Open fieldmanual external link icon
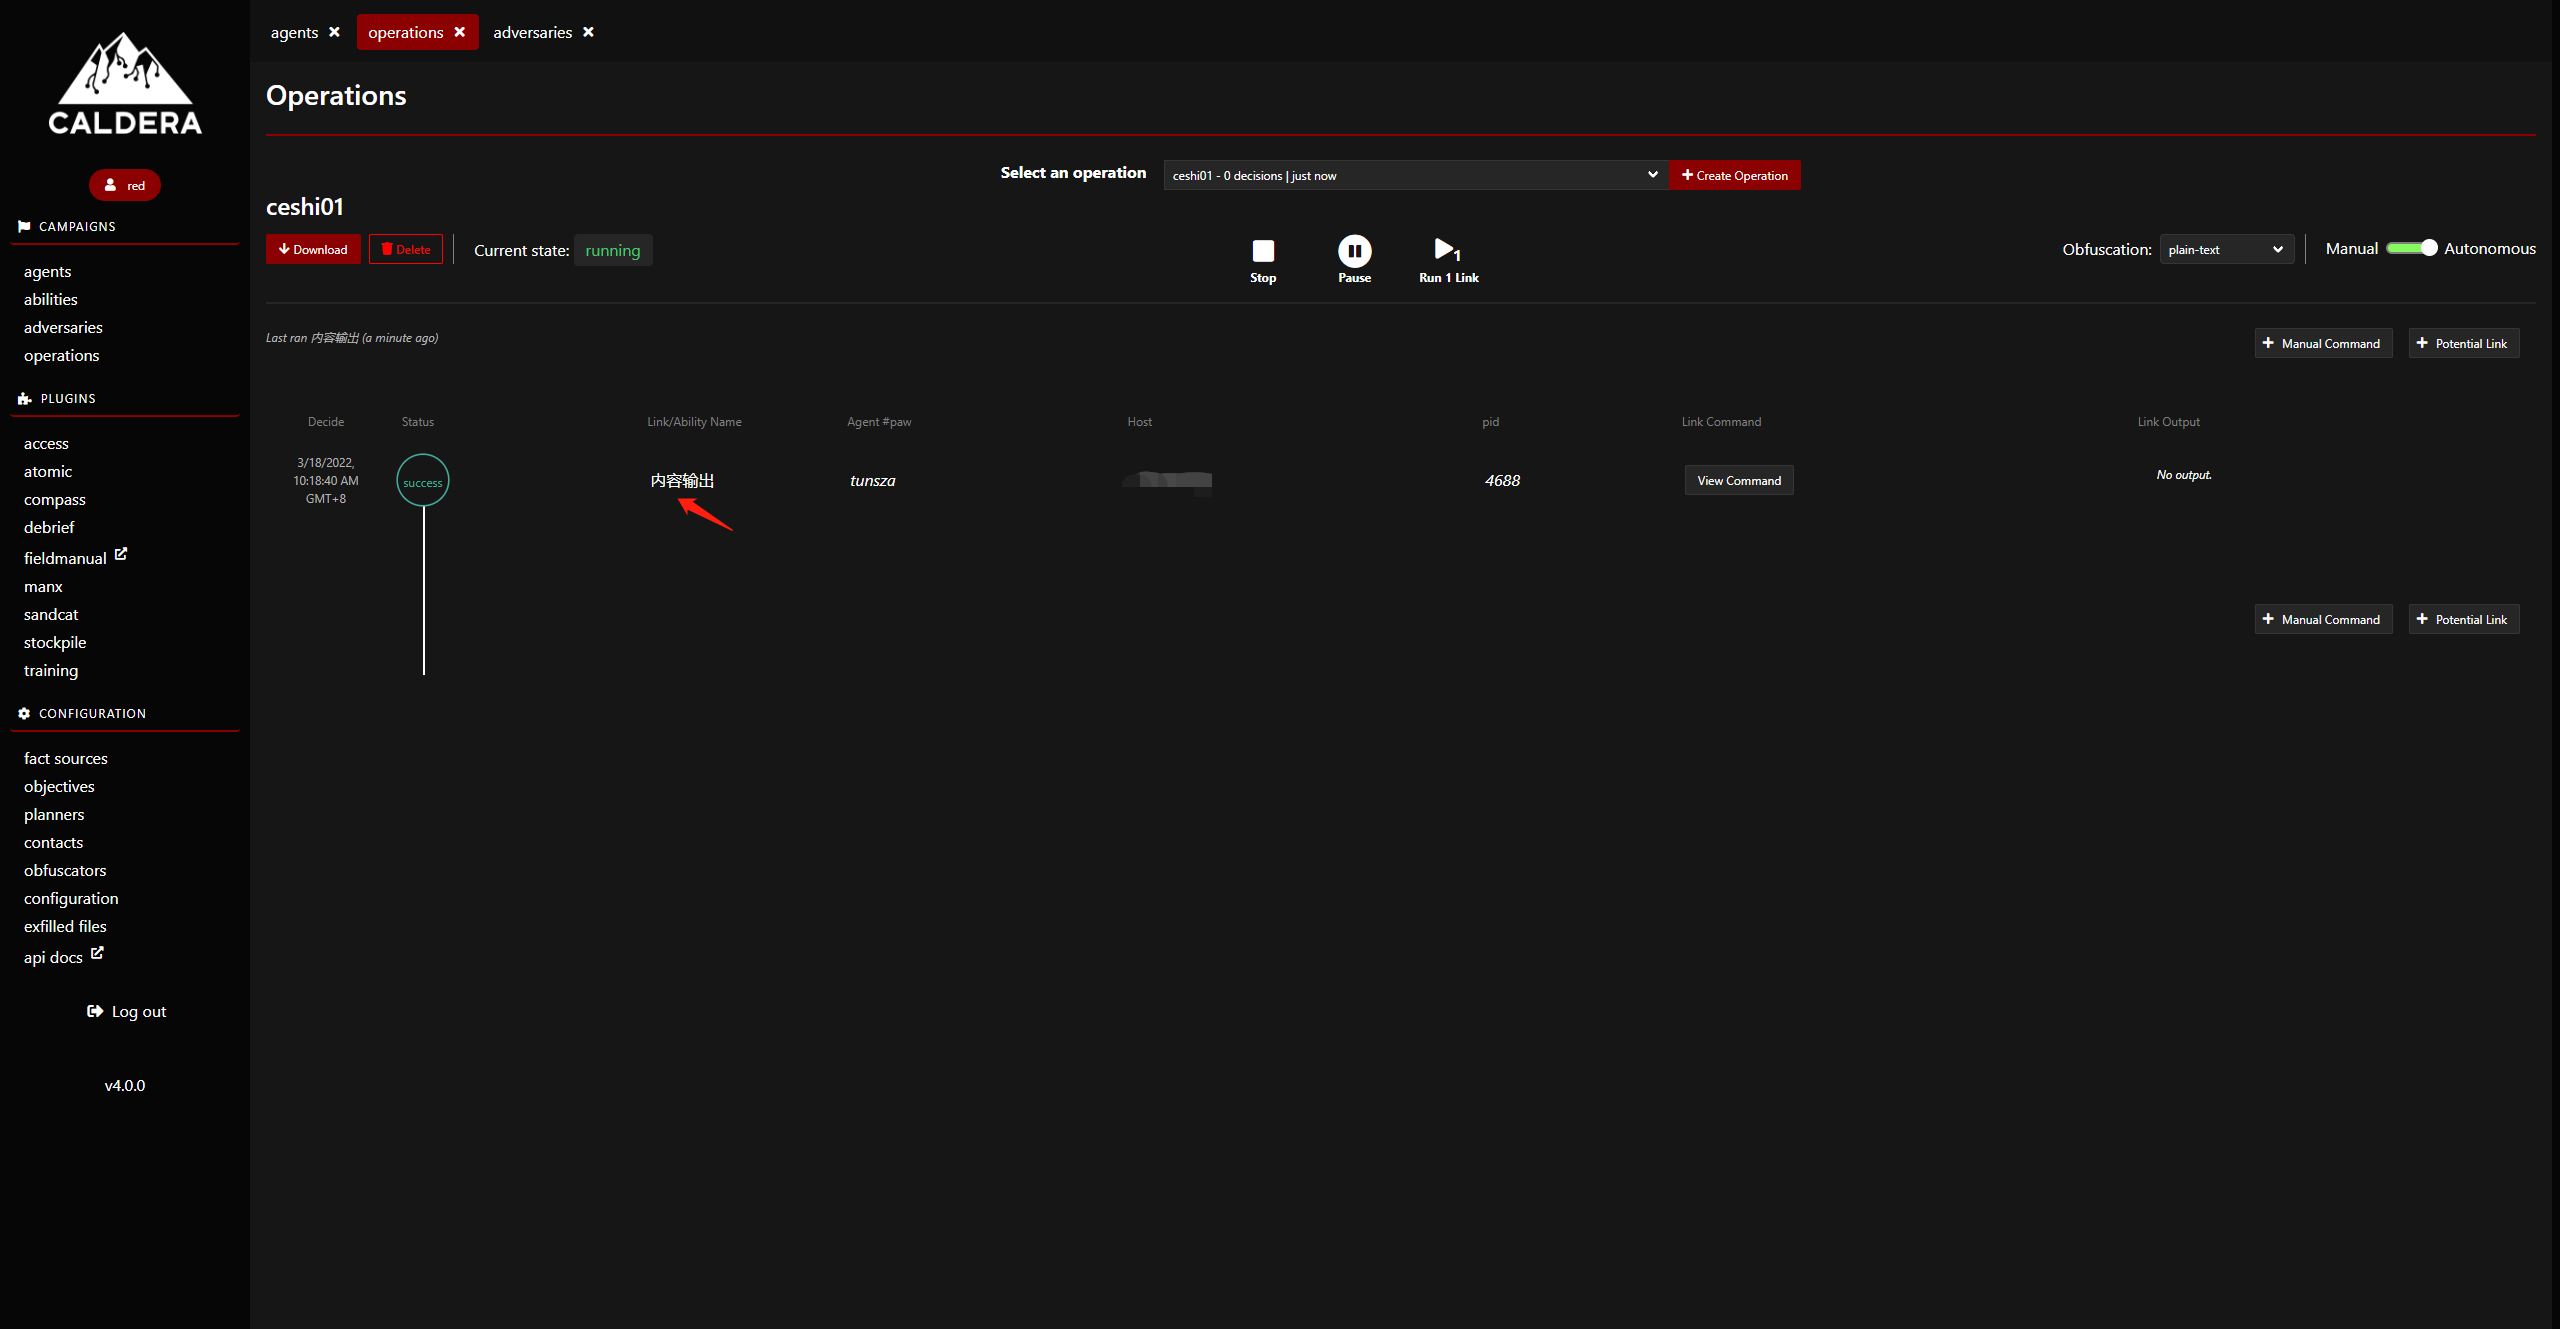Screen dimensions: 2560x1329 [121, 553]
